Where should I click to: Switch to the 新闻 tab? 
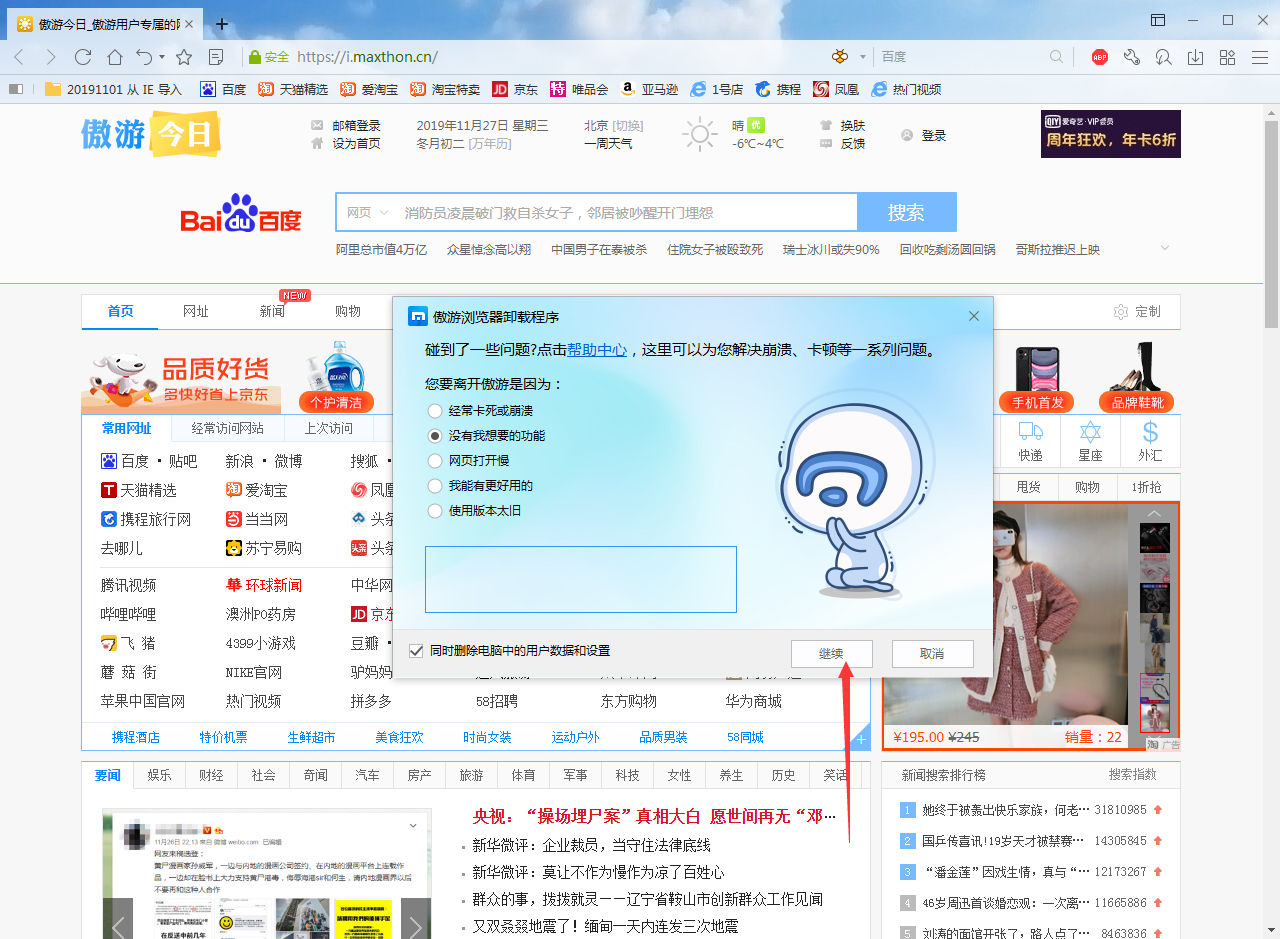(272, 311)
